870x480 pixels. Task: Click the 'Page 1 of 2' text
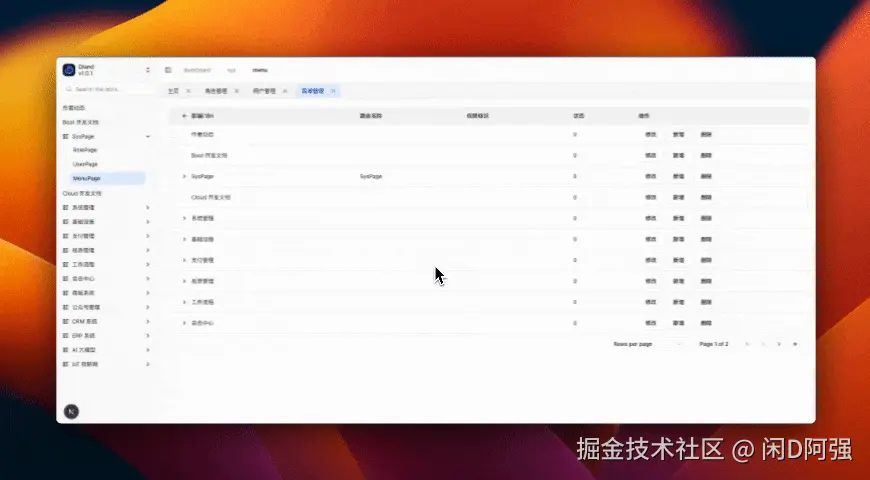pos(714,344)
